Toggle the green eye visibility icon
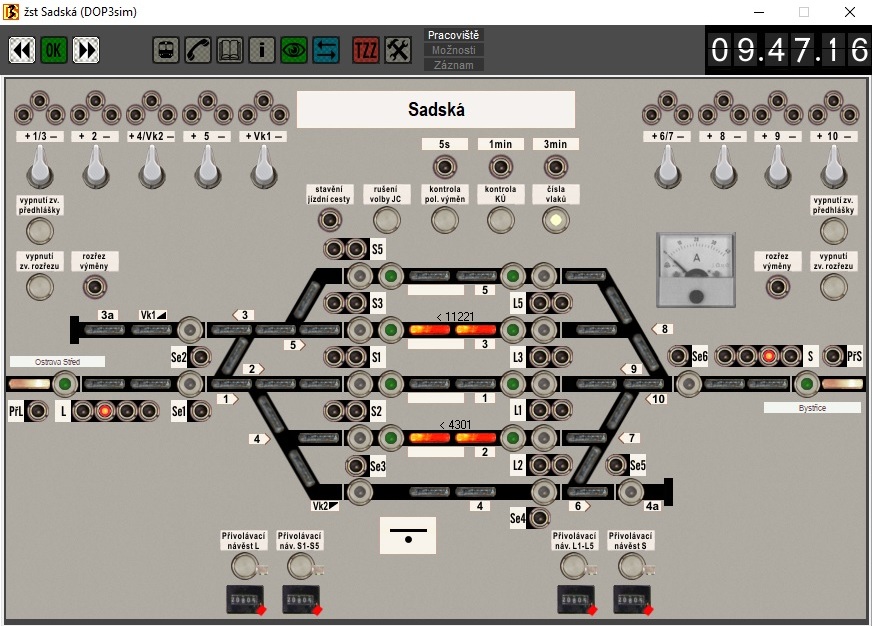 [294, 50]
